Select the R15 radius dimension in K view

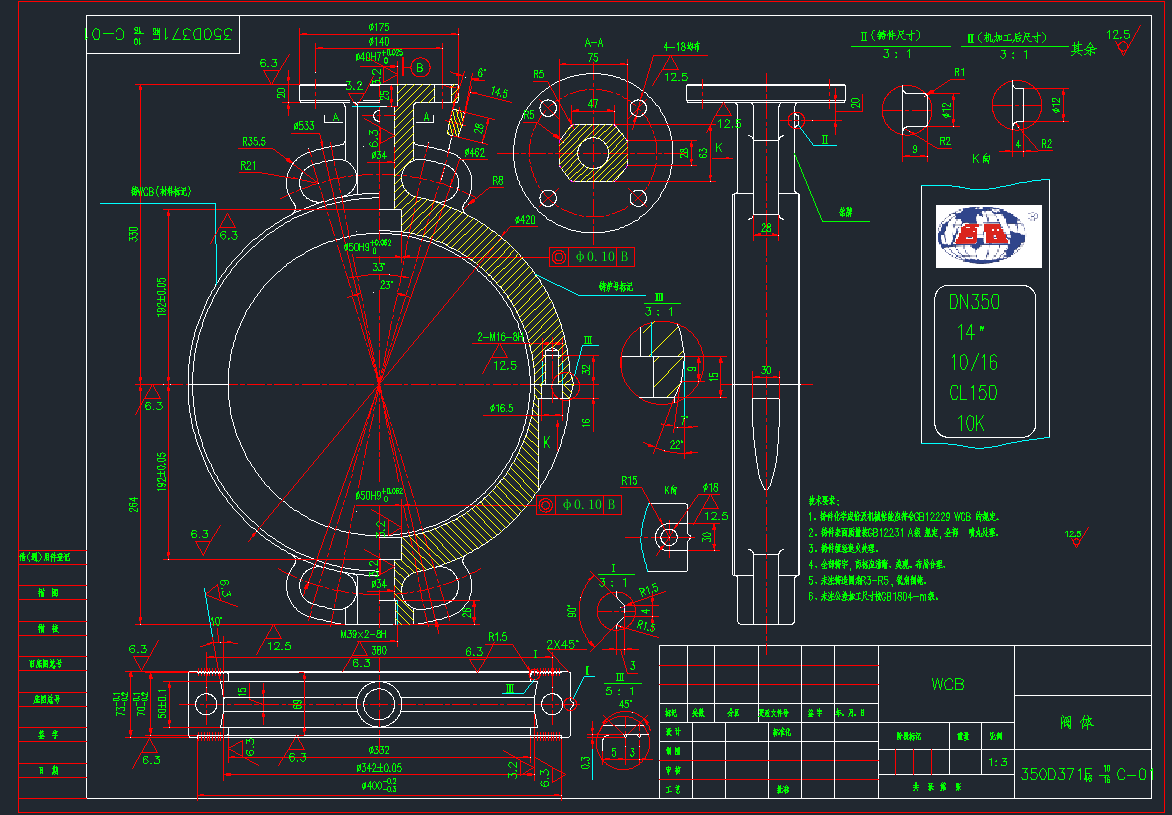(629, 481)
